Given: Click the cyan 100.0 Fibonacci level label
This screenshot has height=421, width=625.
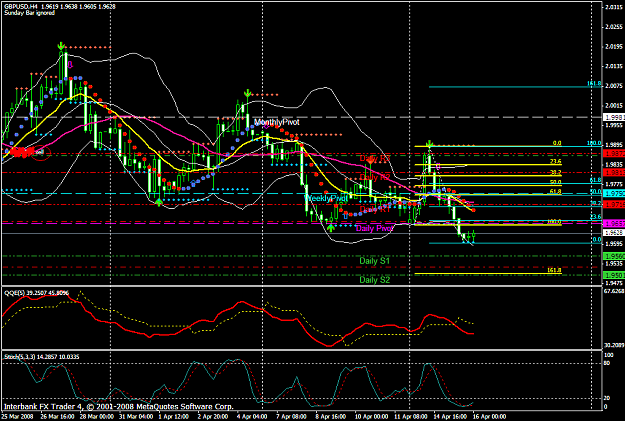Looking at the screenshot, I should 594,143.
